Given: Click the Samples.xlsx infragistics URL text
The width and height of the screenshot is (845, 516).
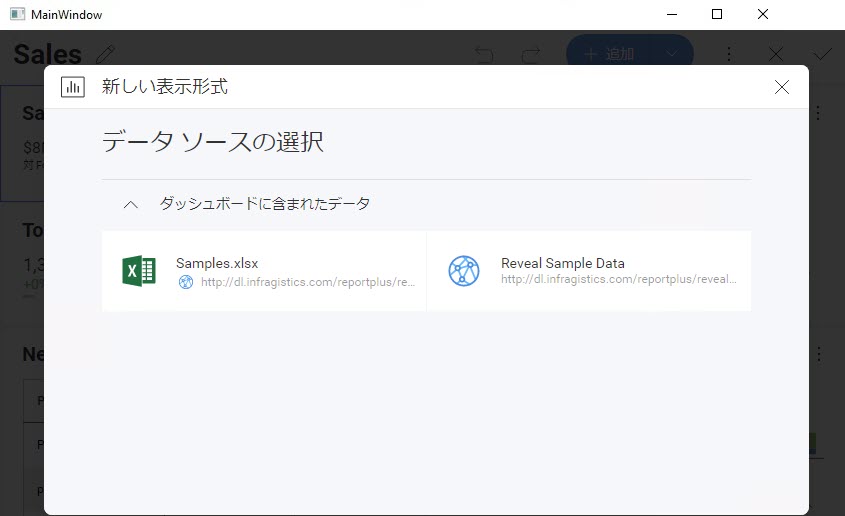Looking at the screenshot, I should click(307, 282).
